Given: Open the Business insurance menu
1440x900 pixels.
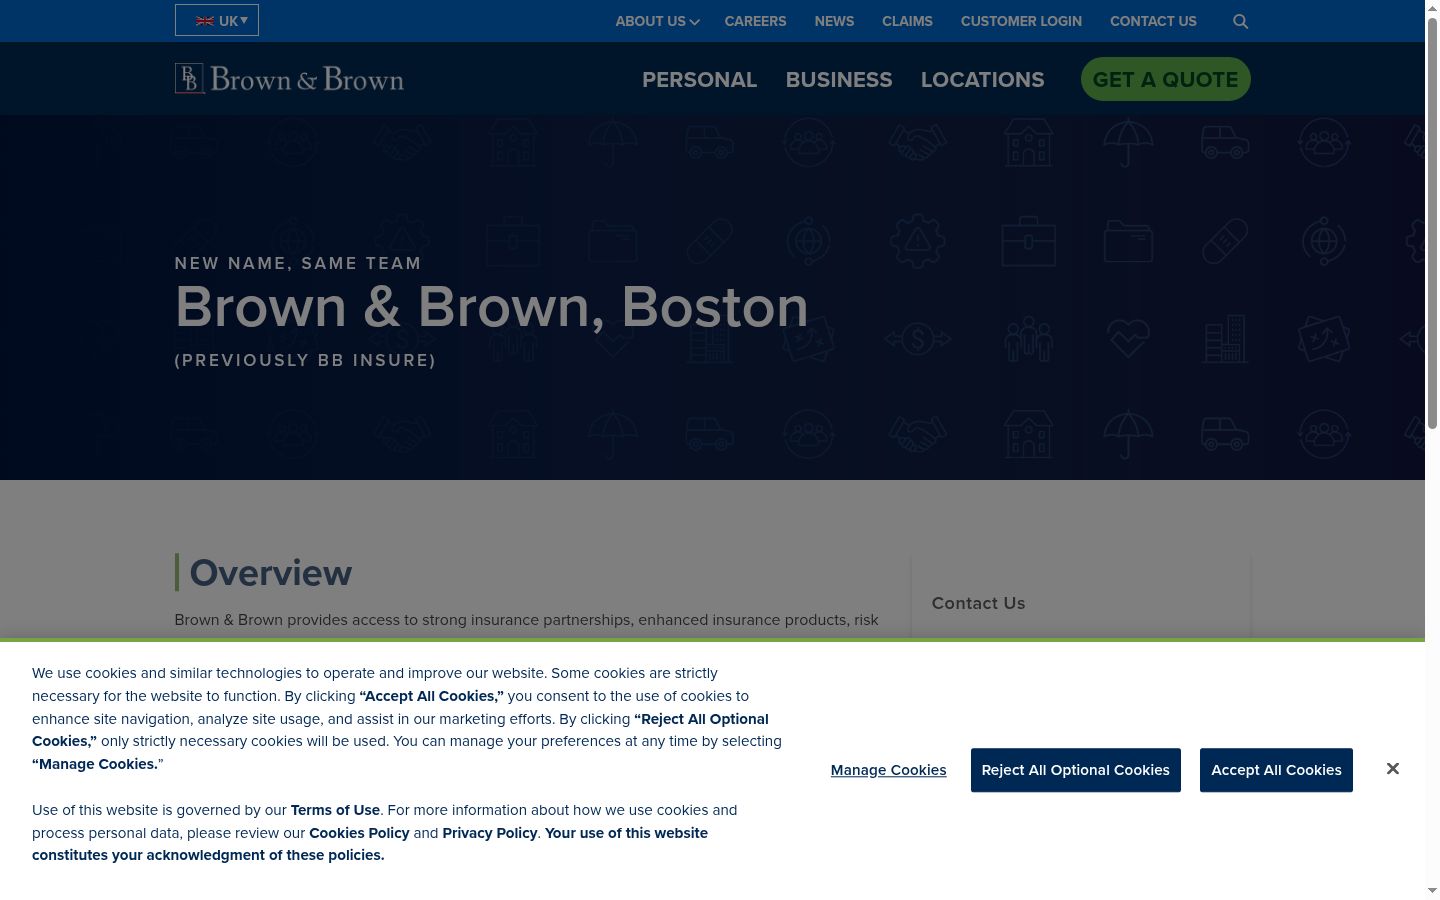Looking at the screenshot, I should [839, 79].
